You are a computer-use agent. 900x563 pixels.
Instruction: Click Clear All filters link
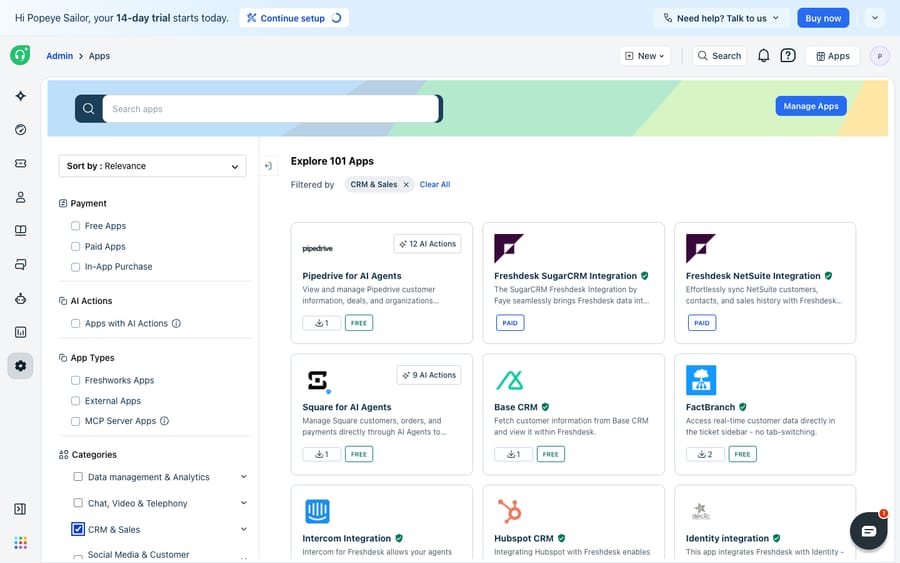point(435,184)
